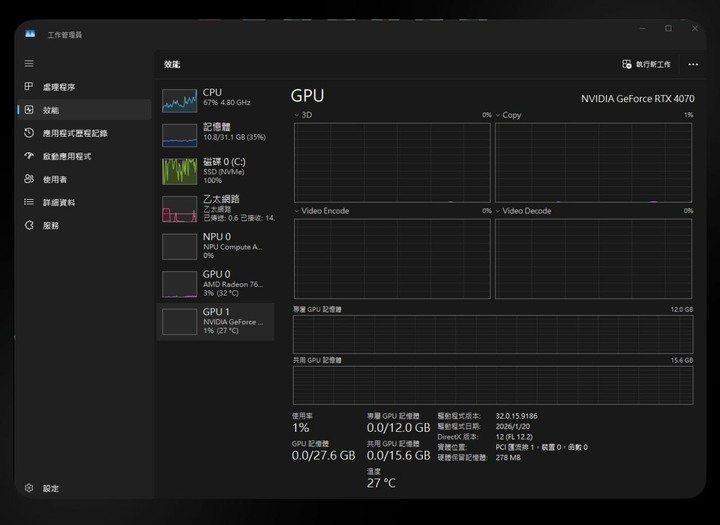
Task: Click the '0.0/12.0 GB' dedicated memory value
Action: (x=398, y=428)
